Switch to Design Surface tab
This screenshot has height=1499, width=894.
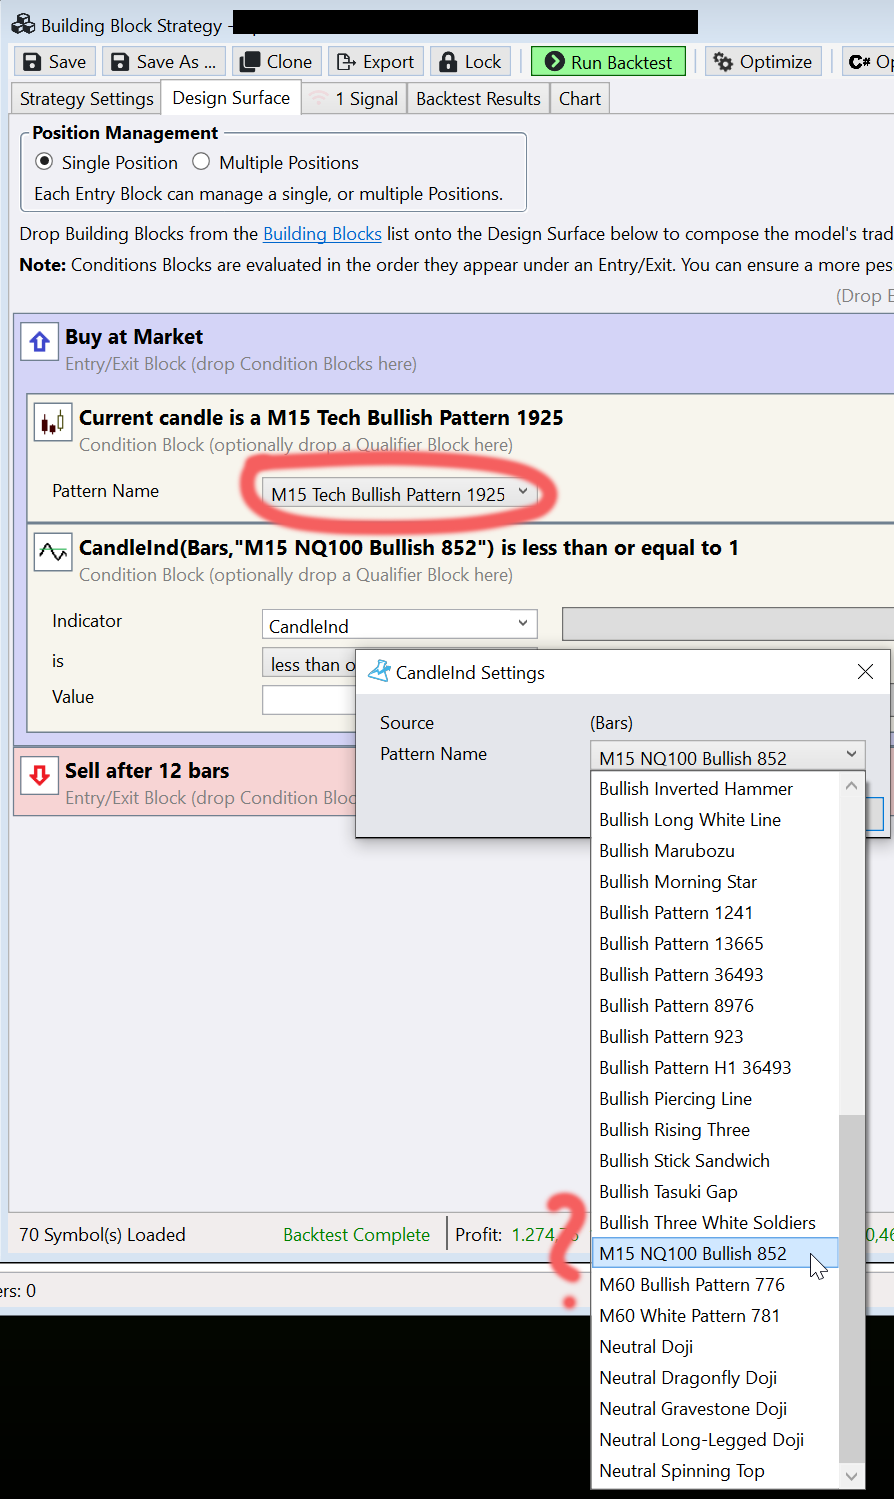pyautogui.click(x=231, y=98)
